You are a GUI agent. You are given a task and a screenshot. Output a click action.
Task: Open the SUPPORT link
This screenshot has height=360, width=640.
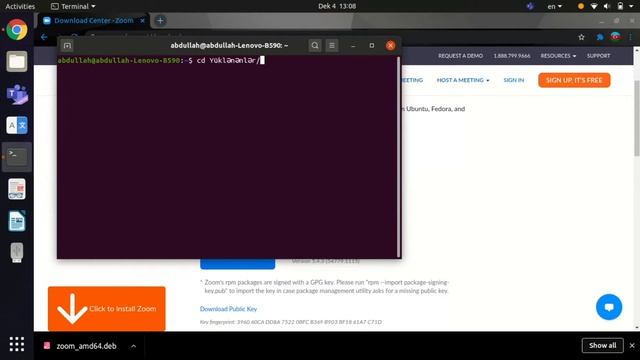tap(598, 56)
